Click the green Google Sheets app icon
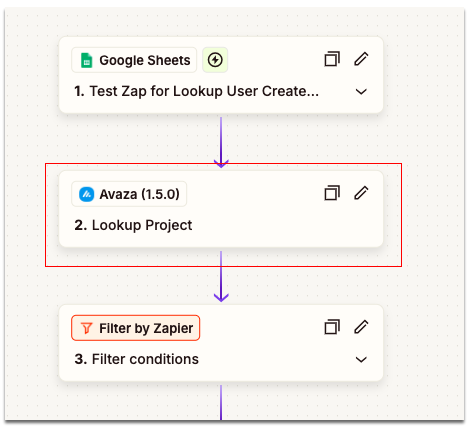Image resolution: width=472 pixels, height=433 pixels. point(87,60)
